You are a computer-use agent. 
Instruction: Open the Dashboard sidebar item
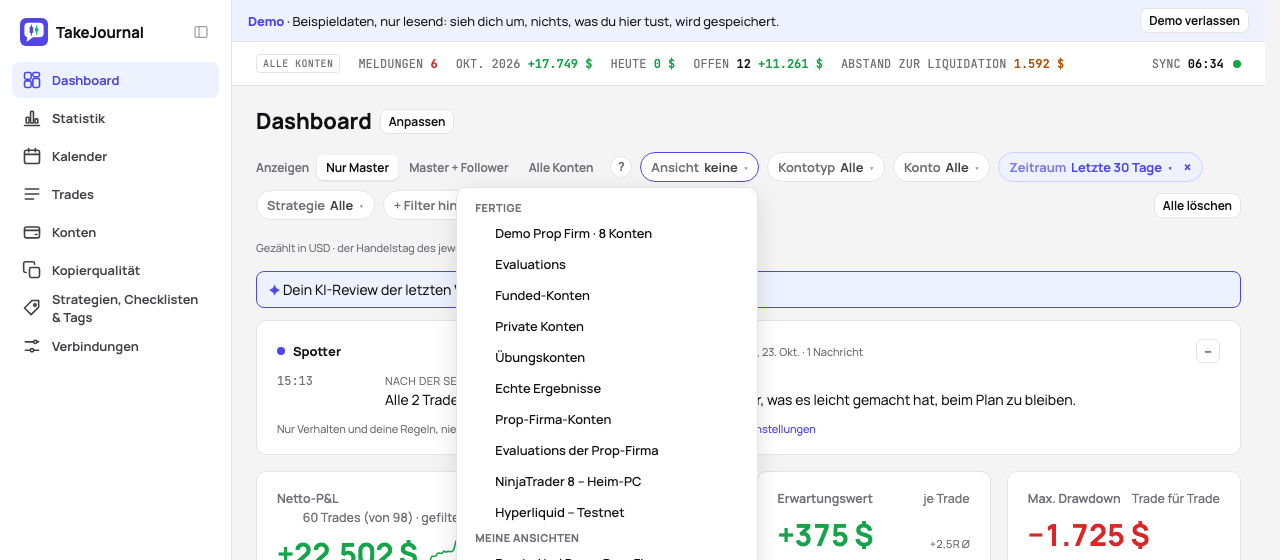tap(115, 80)
